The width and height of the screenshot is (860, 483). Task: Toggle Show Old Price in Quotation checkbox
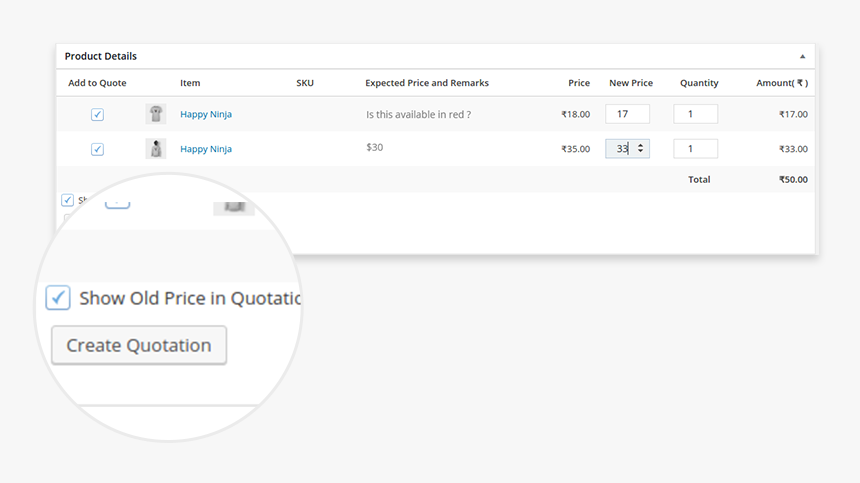tap(58, 297)
